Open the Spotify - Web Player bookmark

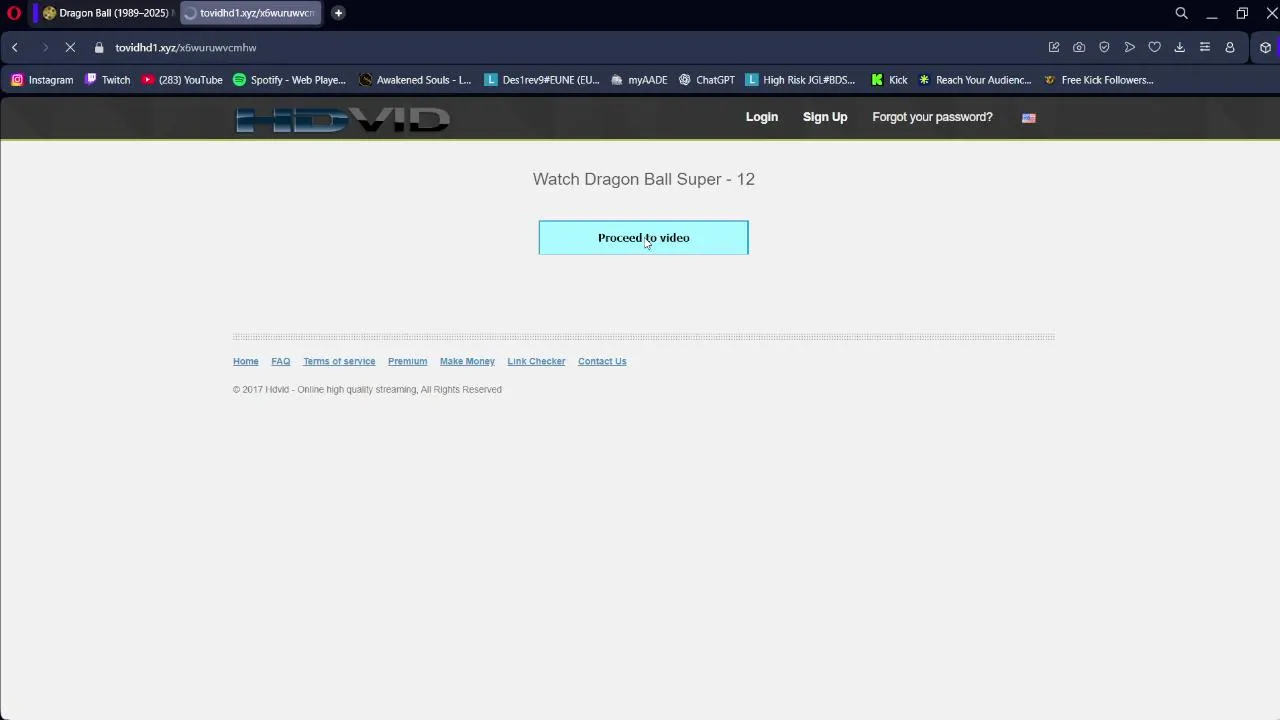point(289,80)
